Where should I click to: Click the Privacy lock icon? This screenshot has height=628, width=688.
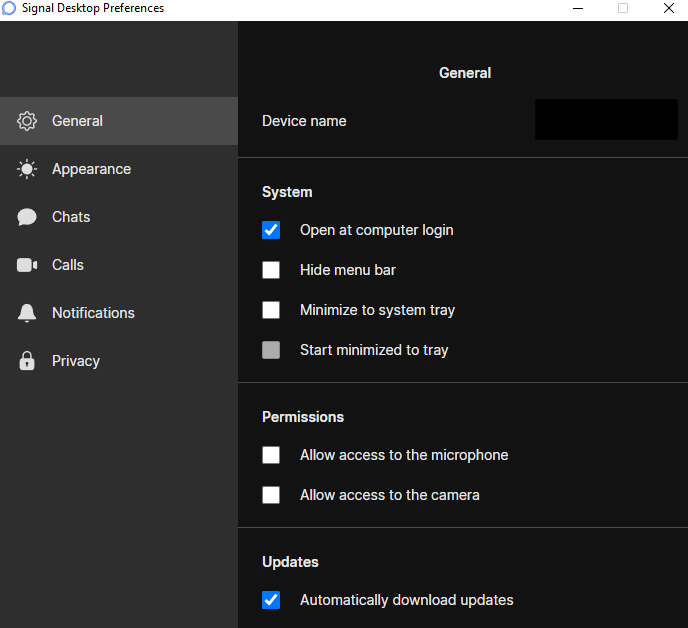(27, 361)
